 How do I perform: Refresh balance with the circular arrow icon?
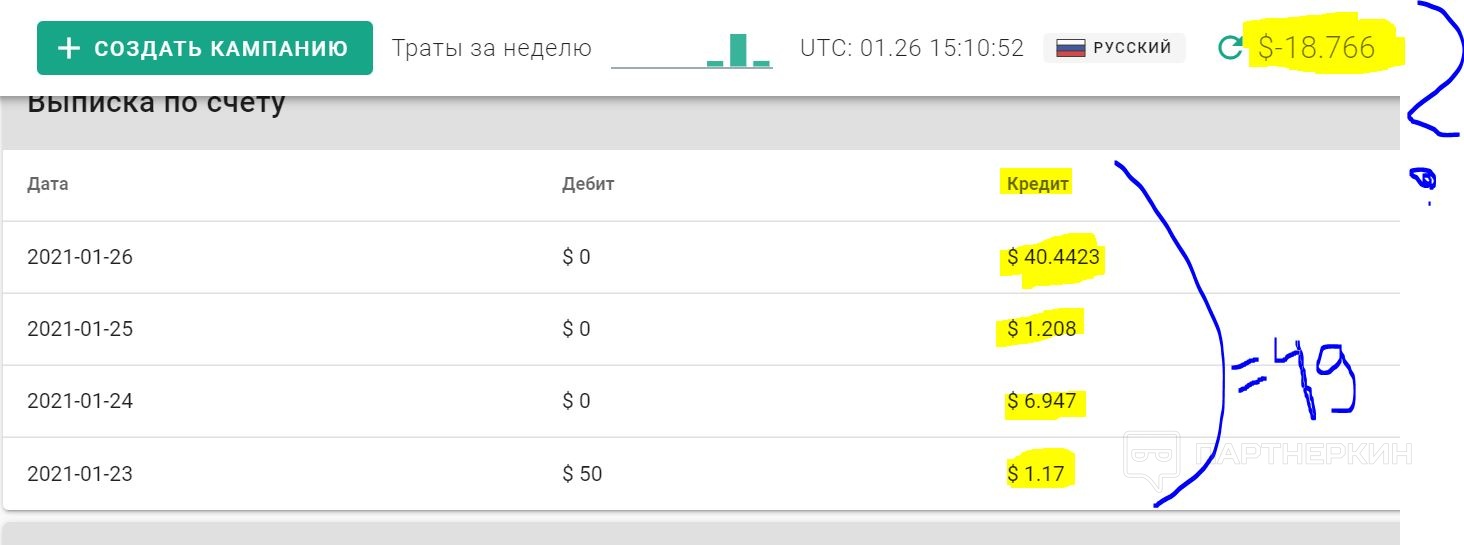tap(1229, 48)
